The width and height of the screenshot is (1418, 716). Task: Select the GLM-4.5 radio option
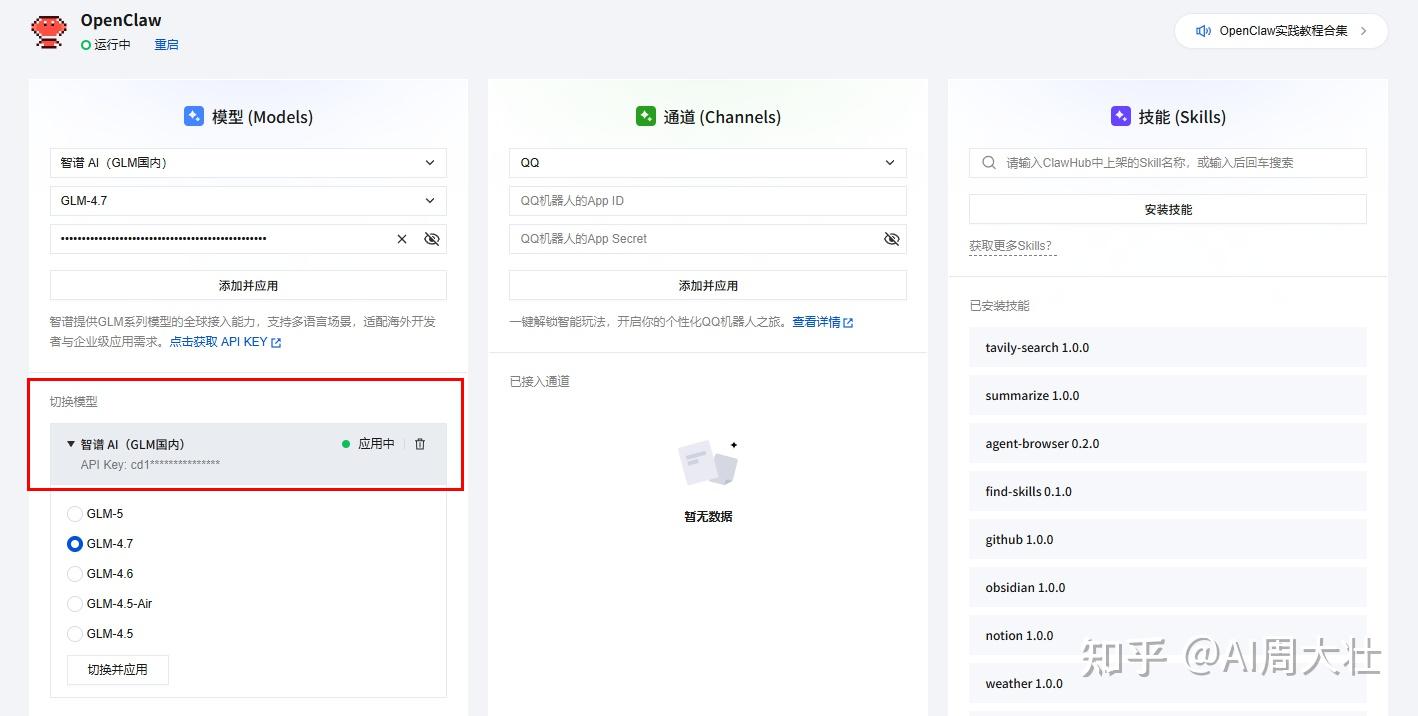tap(75, 634)
